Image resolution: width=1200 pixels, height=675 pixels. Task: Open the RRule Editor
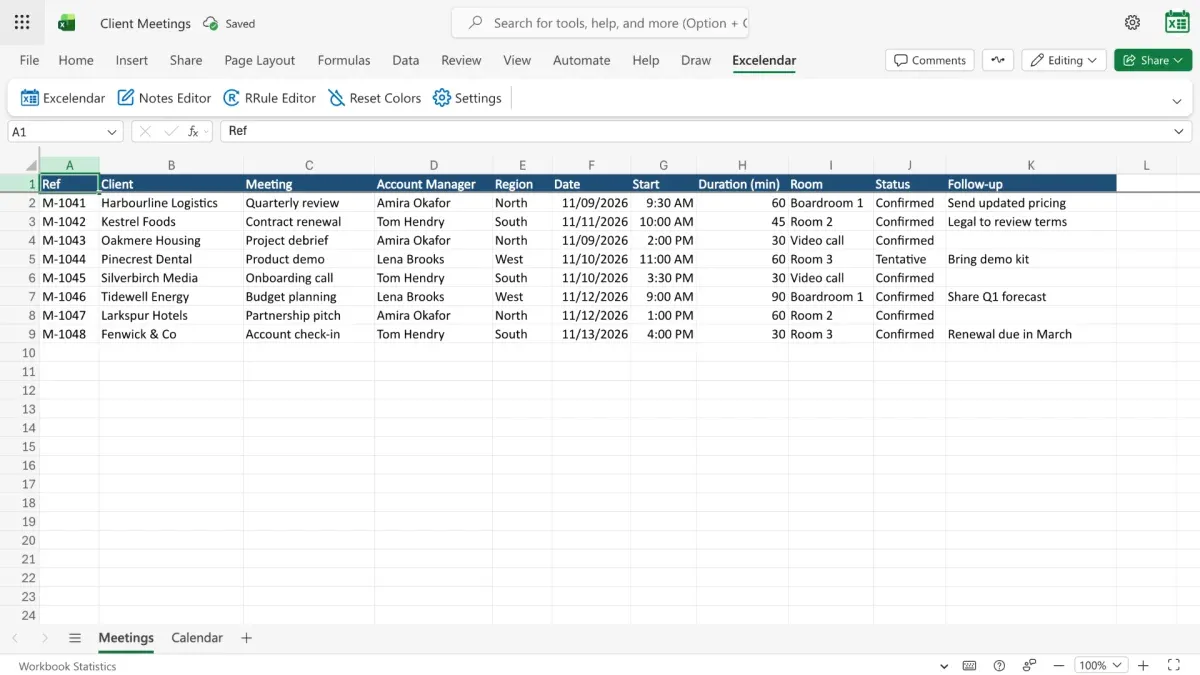pyautogui.click(x=270, y=98)
